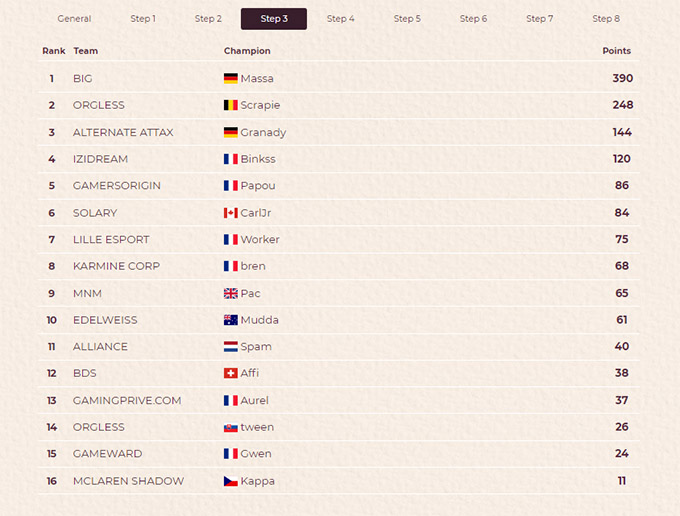Open the Step 4 tab
The width and height of the screenshot is (680, 516).
340,19
